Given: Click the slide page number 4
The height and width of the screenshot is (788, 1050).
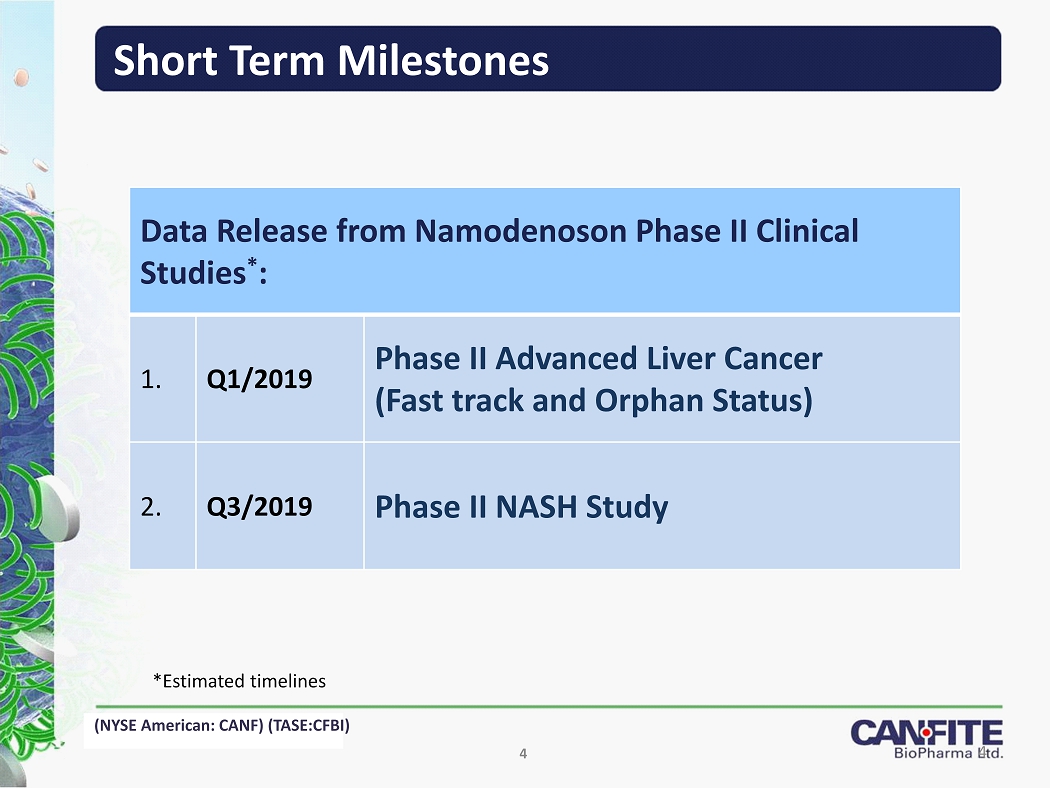Looking at the screenshot, I should 523,753.
